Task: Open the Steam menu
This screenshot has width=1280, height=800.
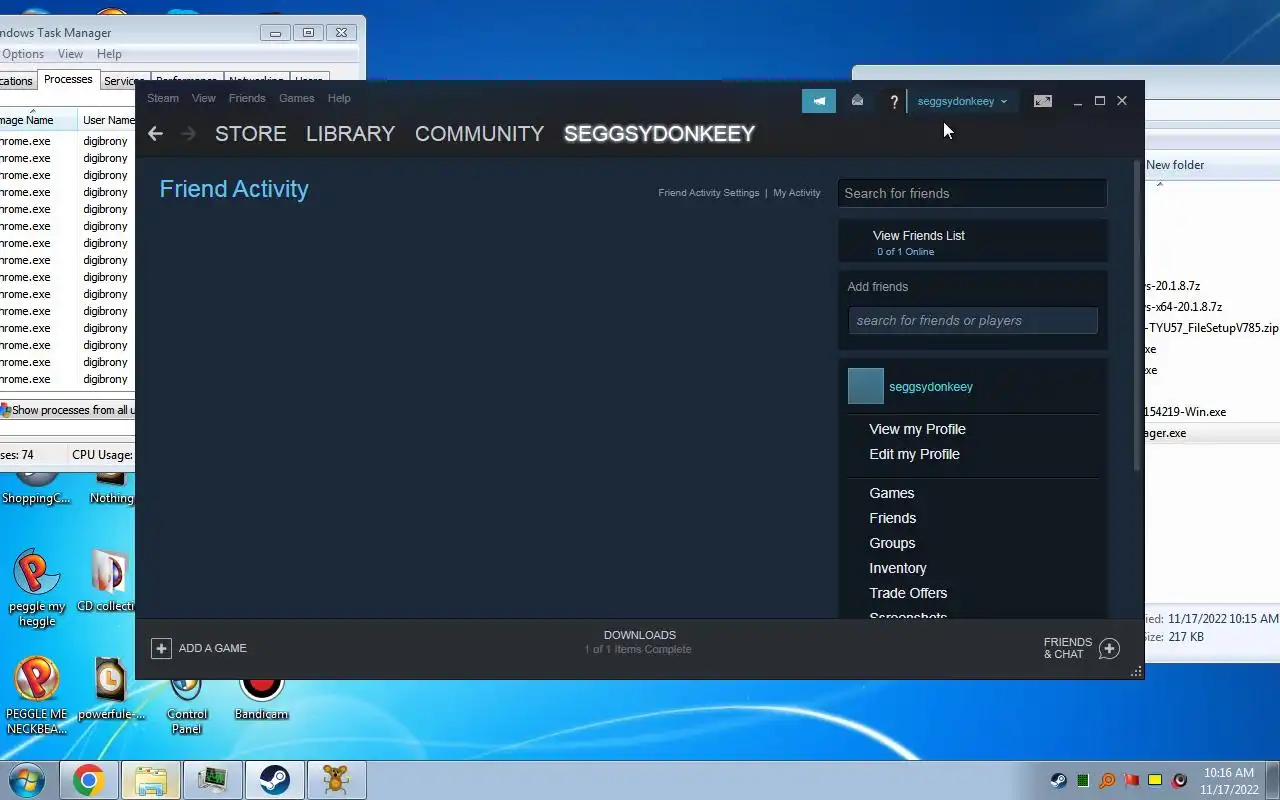Action: point(163,98)
